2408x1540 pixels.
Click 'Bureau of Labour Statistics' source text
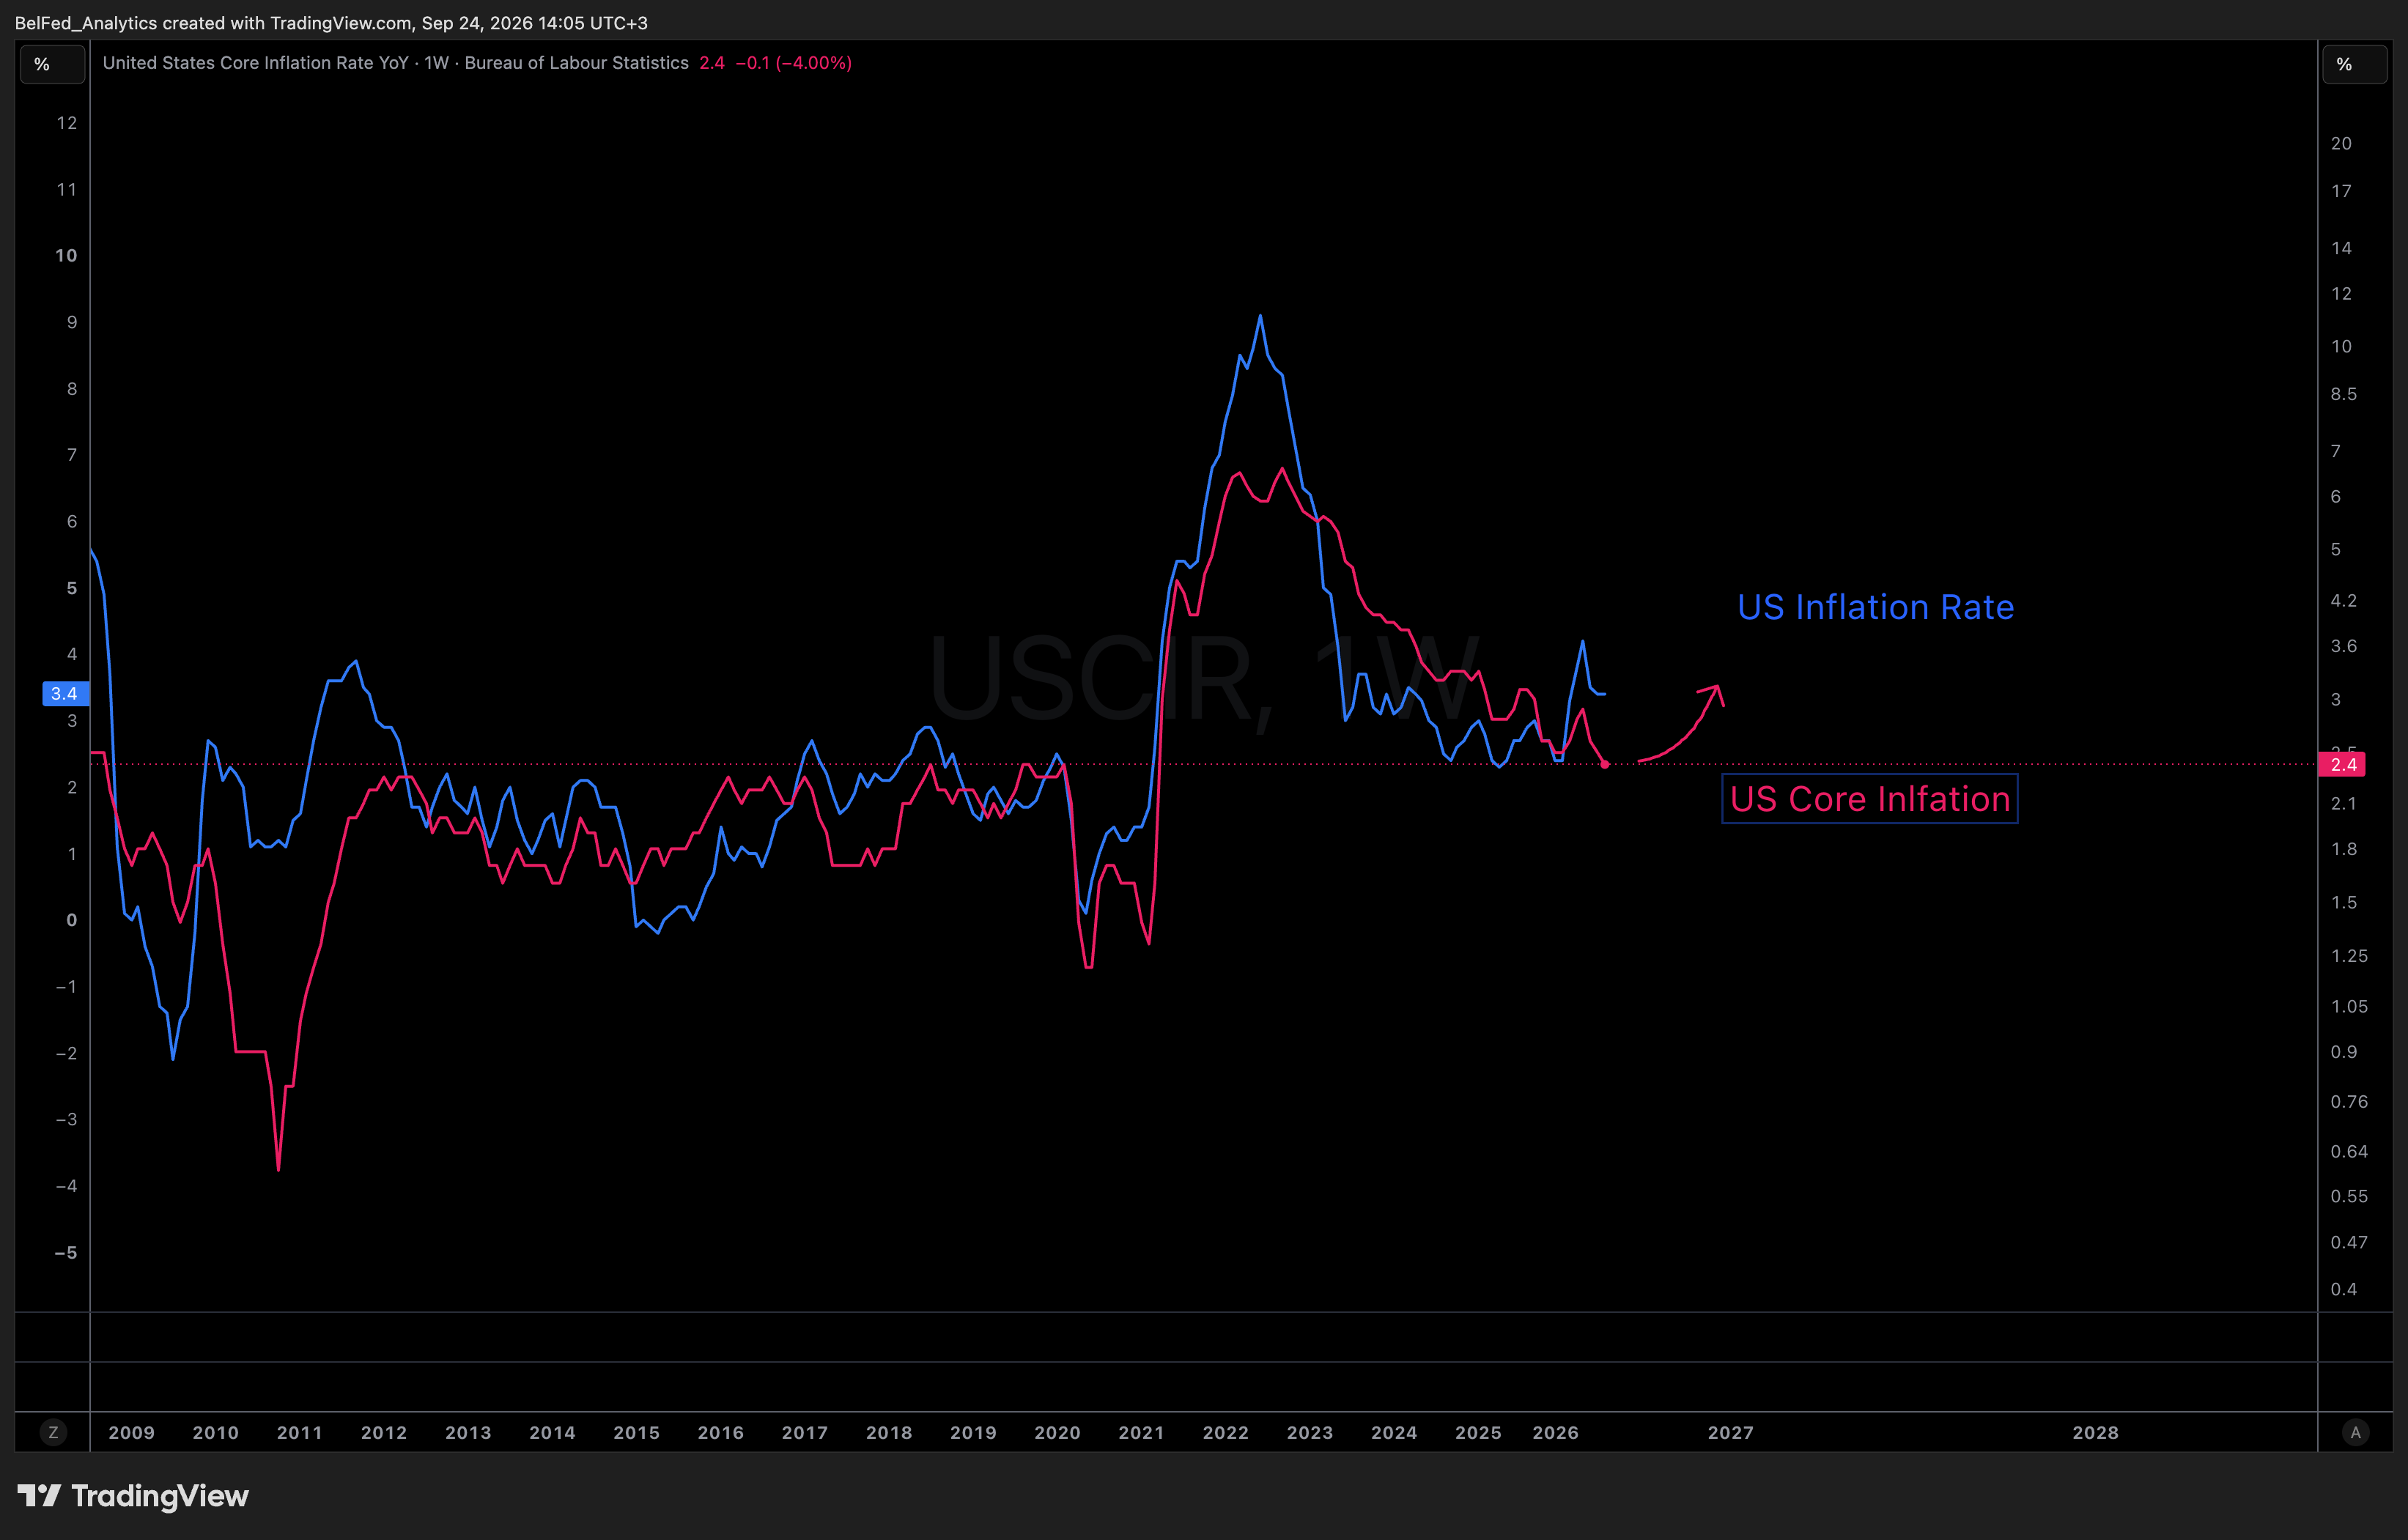pos(576,63)
